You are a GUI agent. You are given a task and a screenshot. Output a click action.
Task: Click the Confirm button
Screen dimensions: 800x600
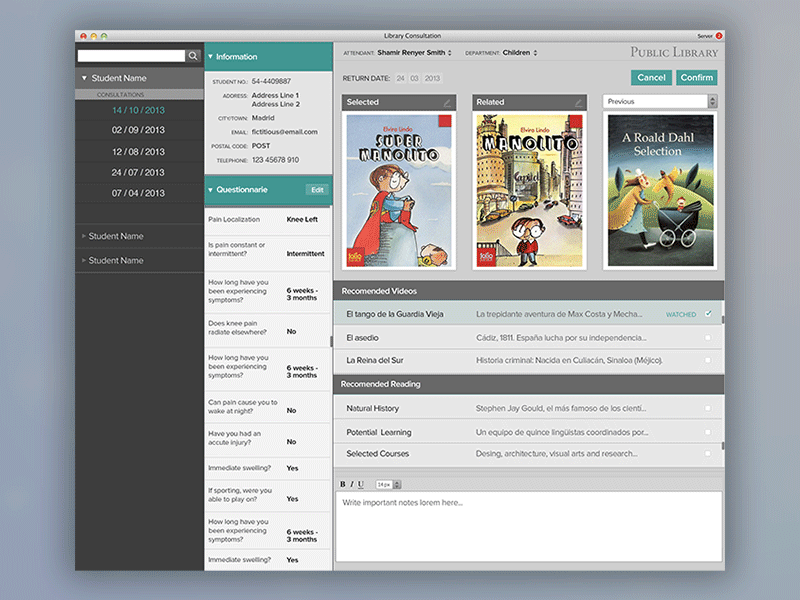click(x=696, y=77)
